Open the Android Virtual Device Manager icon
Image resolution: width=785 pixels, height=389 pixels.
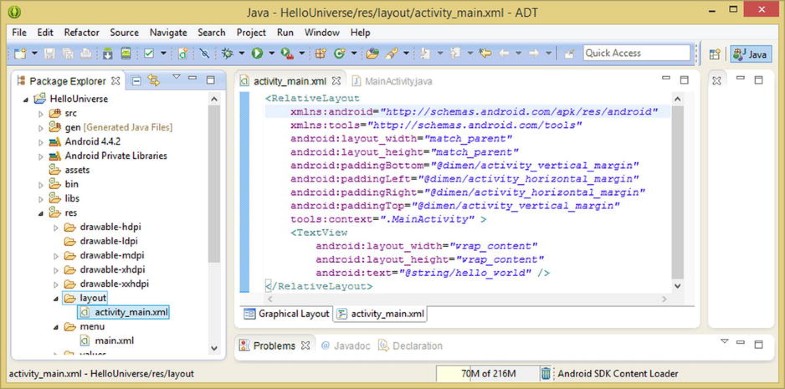[126, 53]
